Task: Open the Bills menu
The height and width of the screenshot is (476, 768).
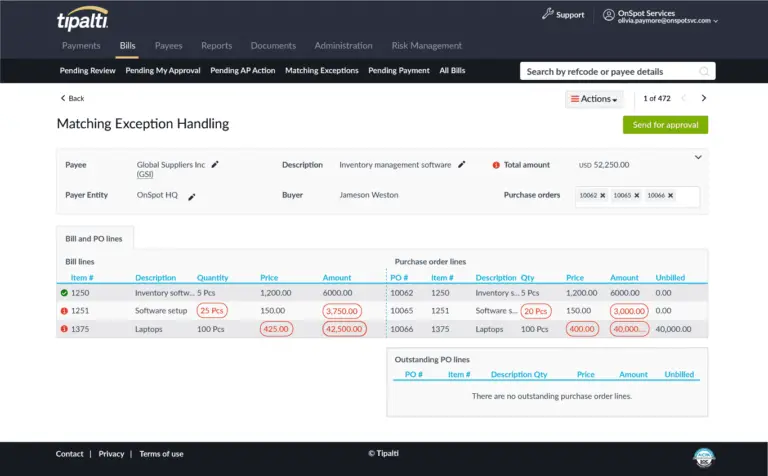Action: pyautogui.click(x=127, y=46)
